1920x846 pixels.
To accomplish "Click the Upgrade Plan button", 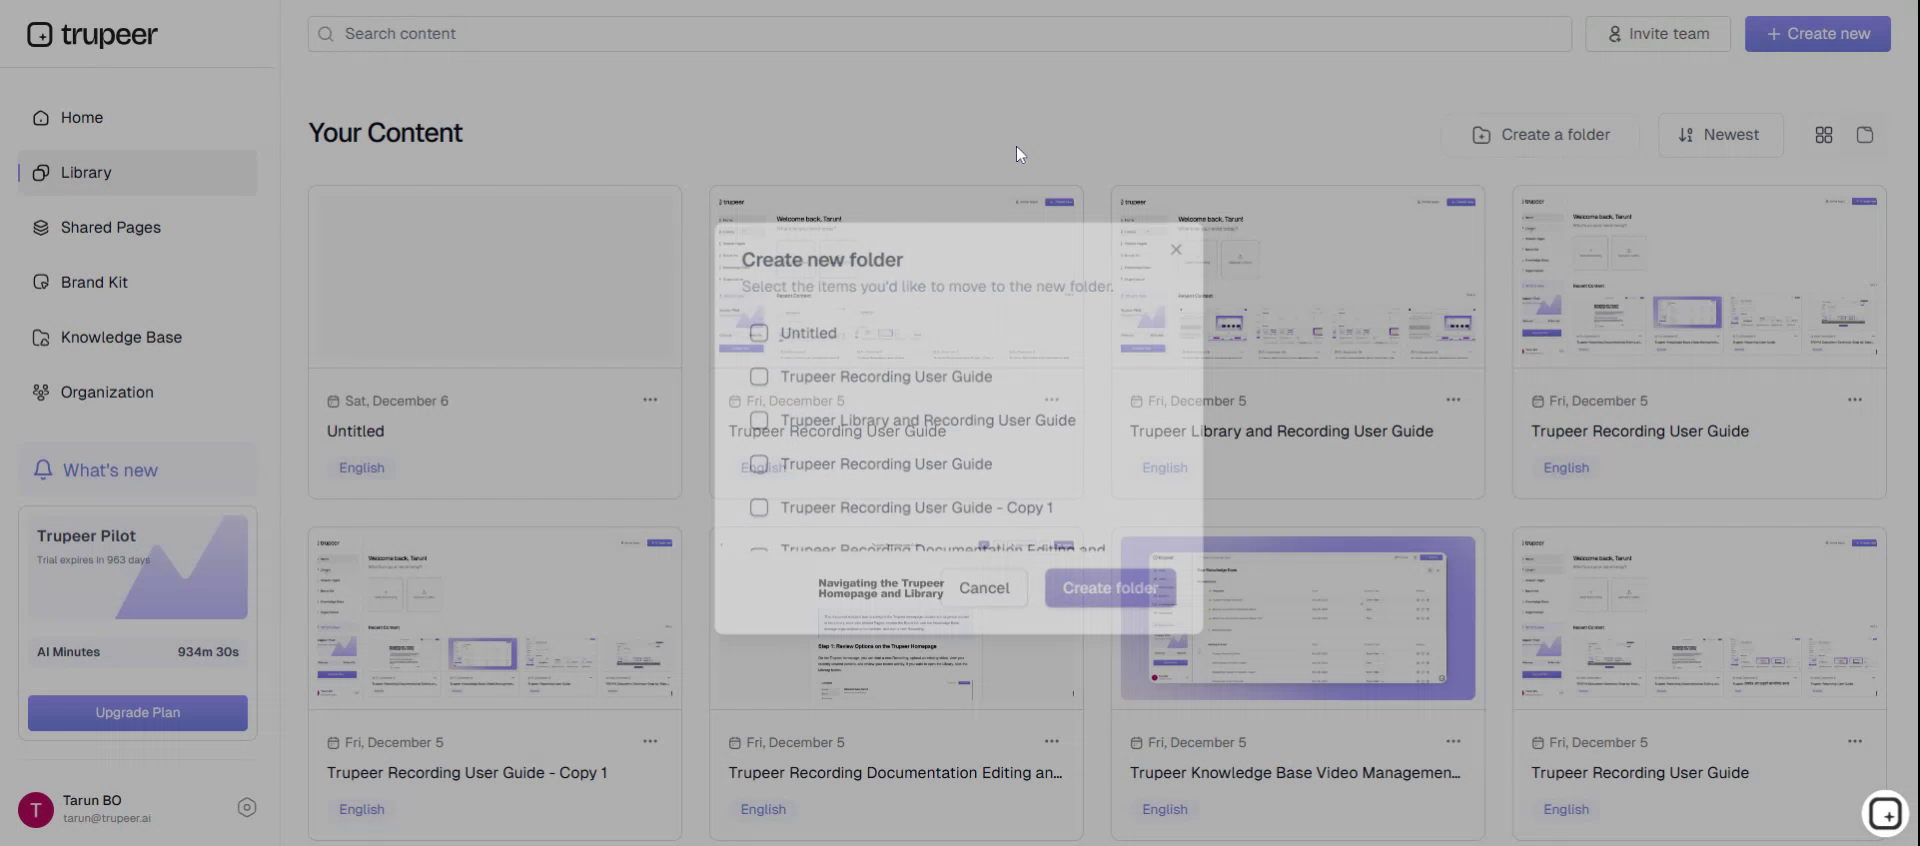I will (138, 713).
